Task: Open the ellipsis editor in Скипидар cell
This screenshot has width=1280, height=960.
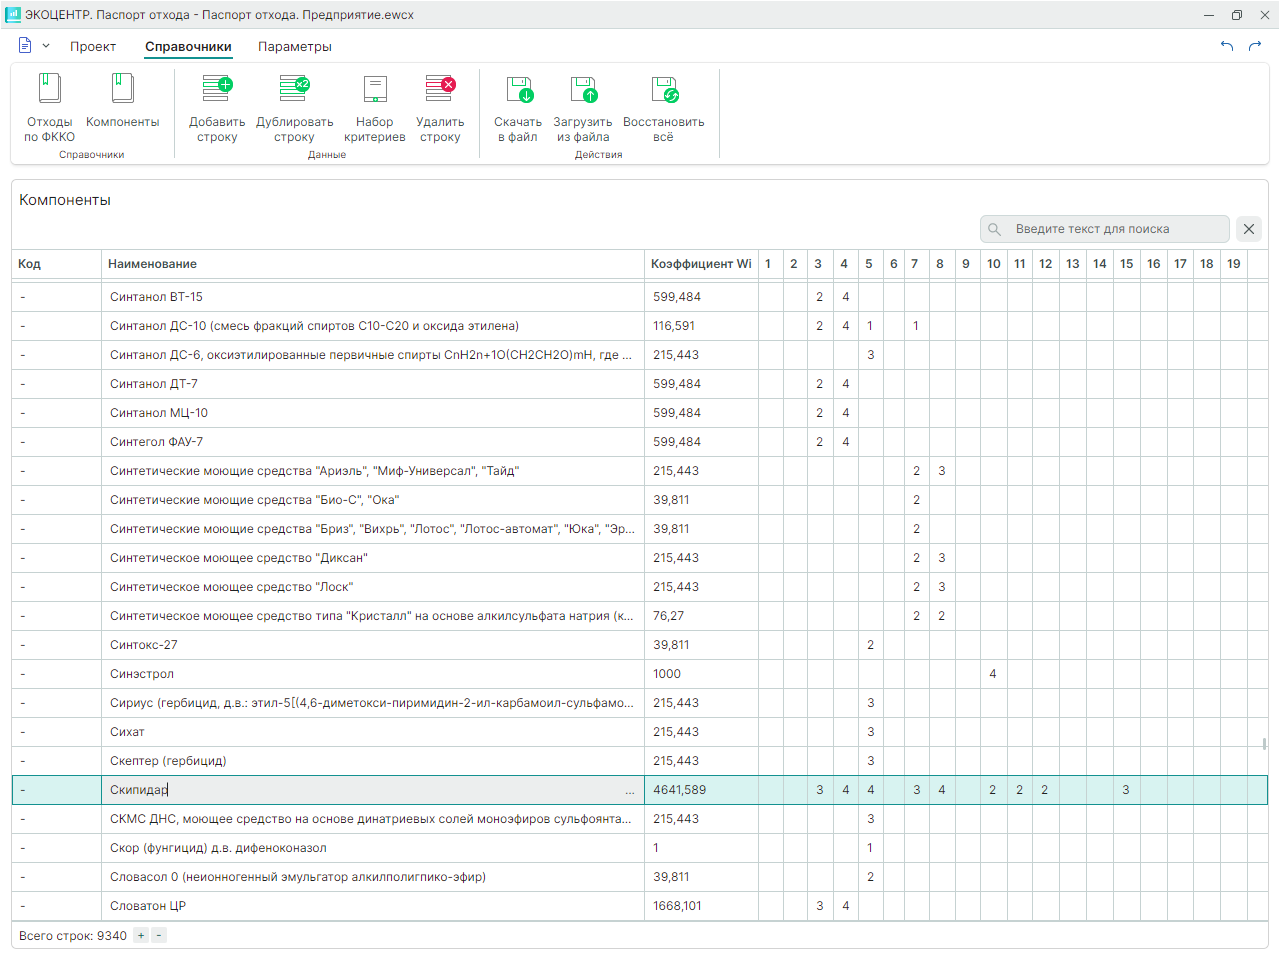Action: coord(630,791)
